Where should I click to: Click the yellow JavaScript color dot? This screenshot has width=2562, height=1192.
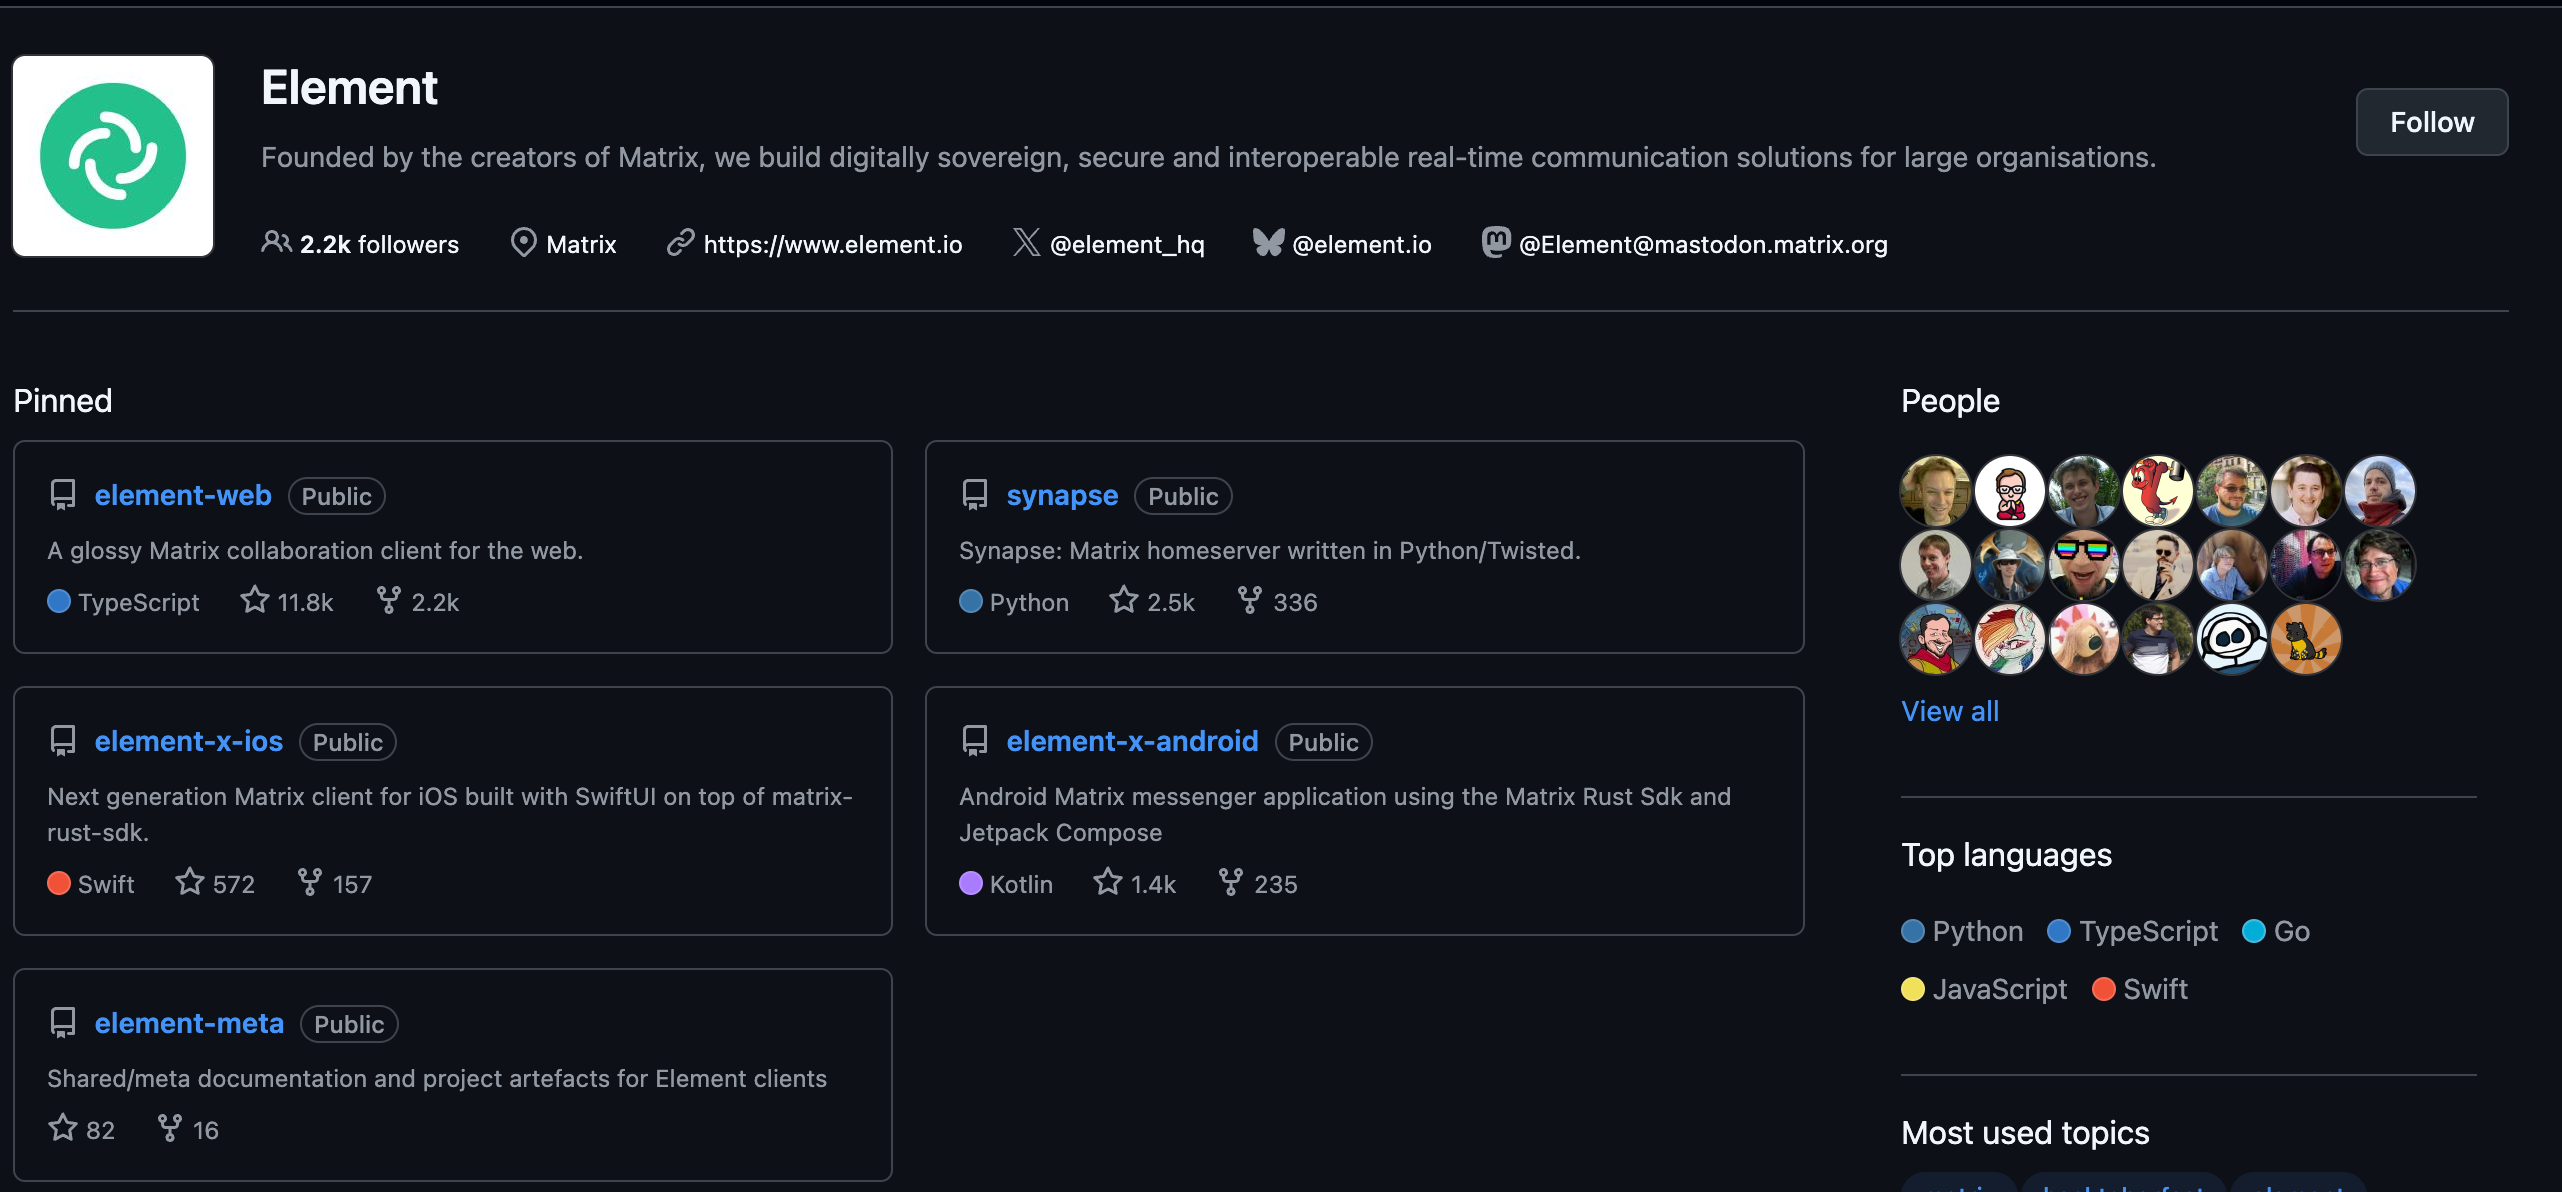(1913, 989)
